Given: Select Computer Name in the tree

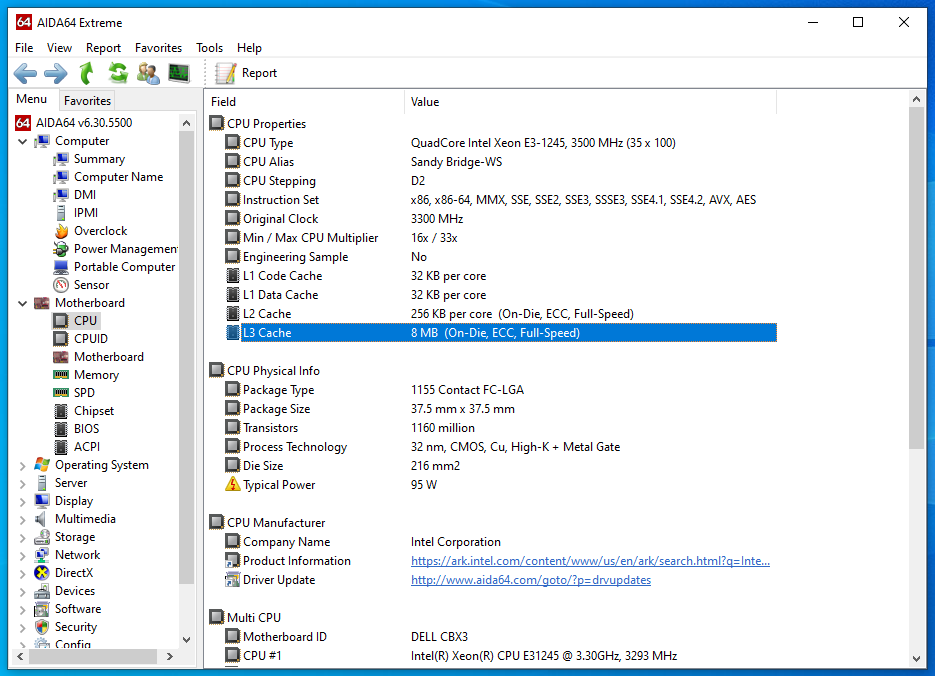Looking at the screenshot, I should pyautogui.click(x=118, y=177).
